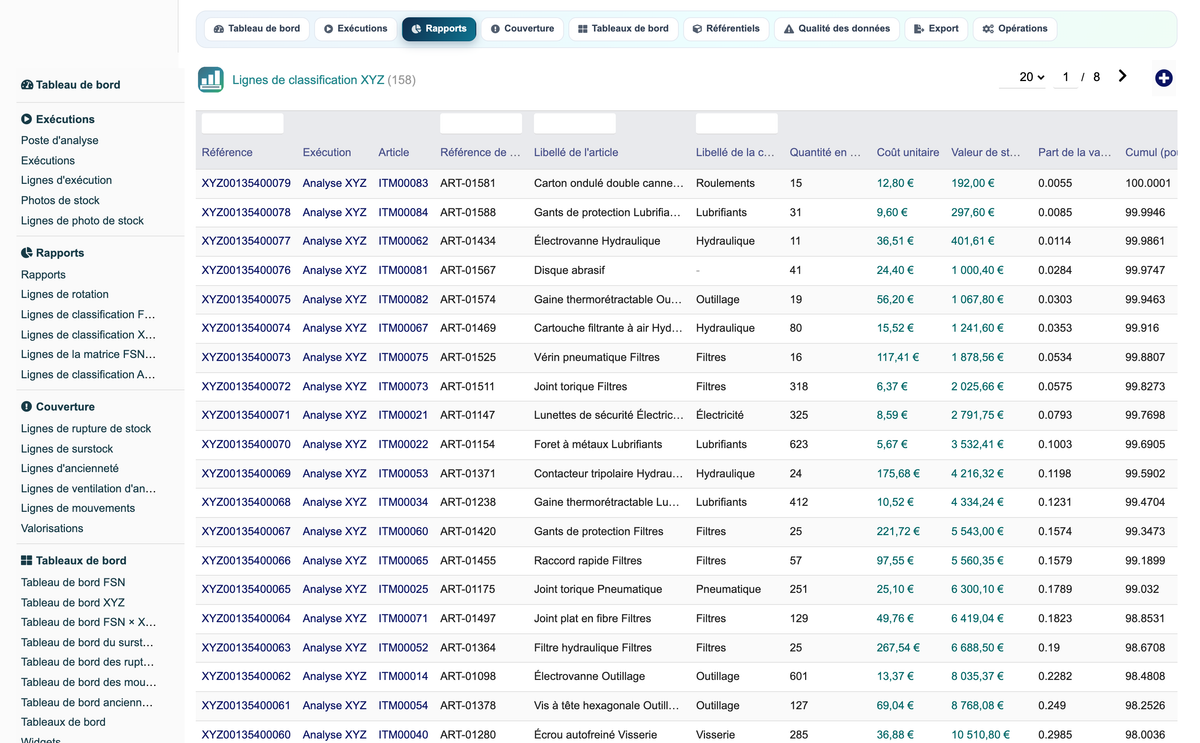The height and width of the screenshot is (743, 1200).
Task: Select quantity 623 cell
Action: (799, 444)
